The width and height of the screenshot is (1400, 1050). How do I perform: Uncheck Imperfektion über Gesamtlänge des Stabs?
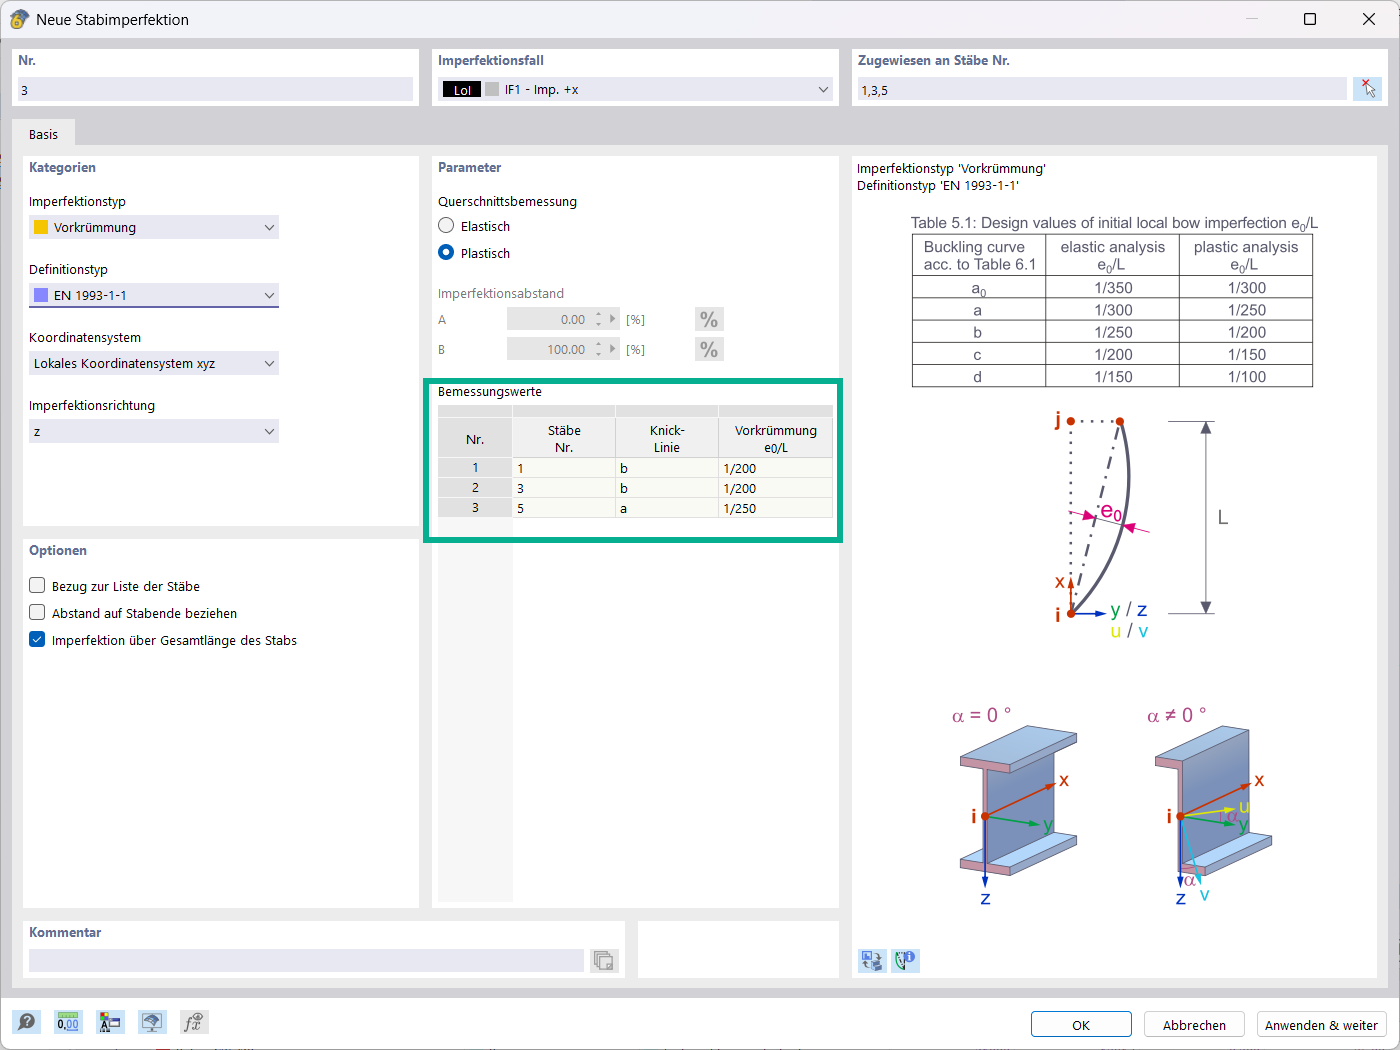(x=37, y=640)
